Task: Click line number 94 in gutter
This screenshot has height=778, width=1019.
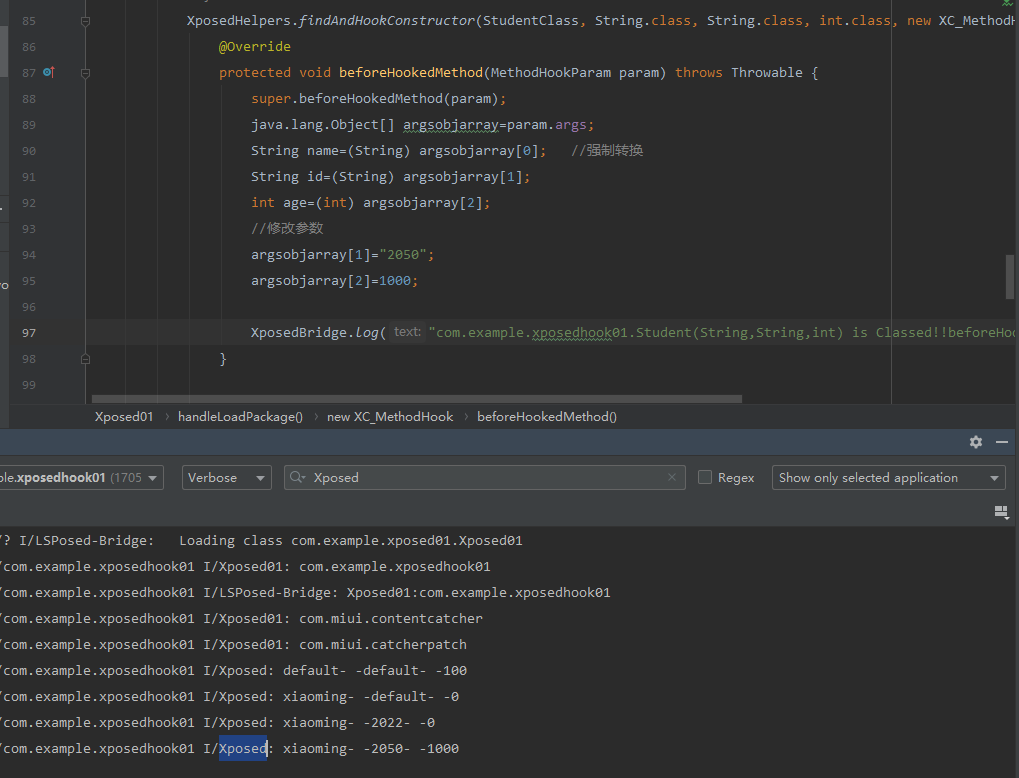Action: 29,255
